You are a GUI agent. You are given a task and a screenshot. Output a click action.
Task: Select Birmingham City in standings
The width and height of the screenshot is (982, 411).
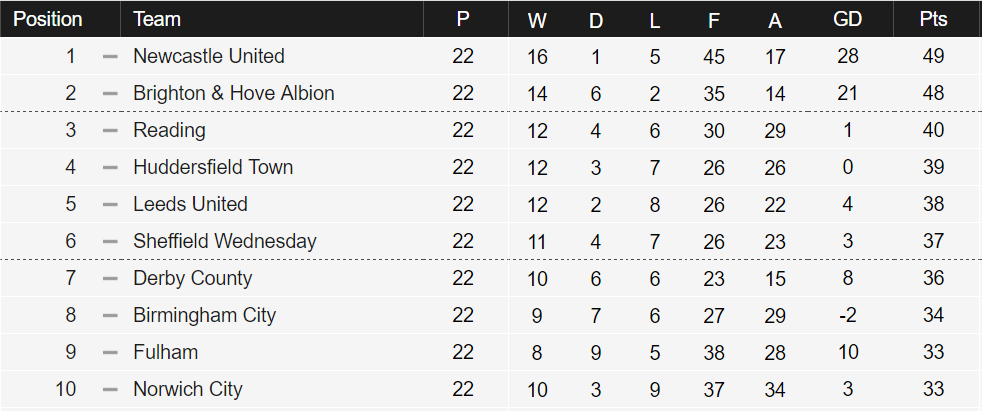204,315
